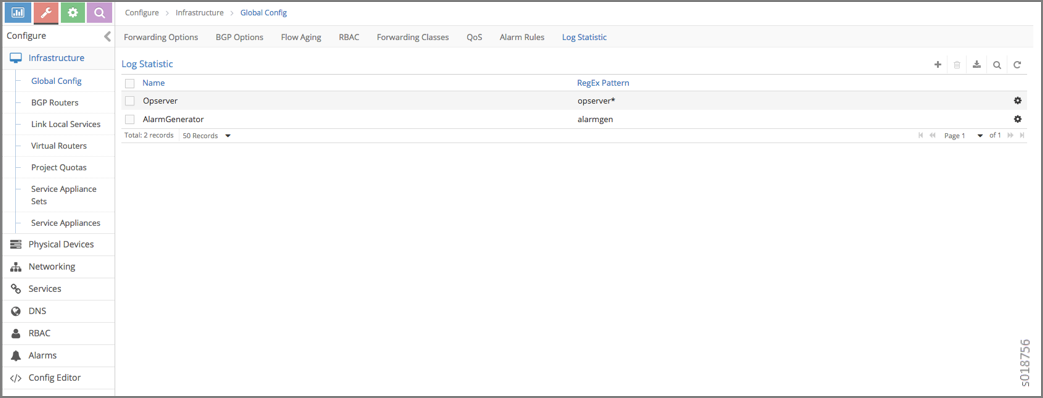
Task: Open the gear actions for Opserver row
Action: point(1017,100)
